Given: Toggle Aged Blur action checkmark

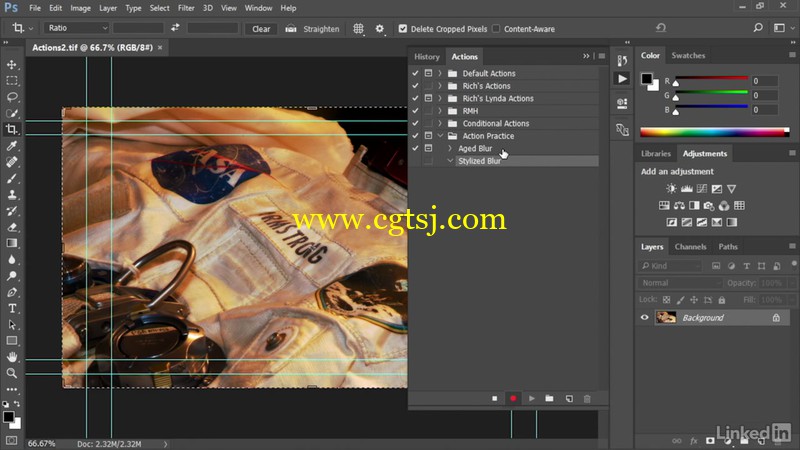Looking at the screenshot, I should 415,148.
